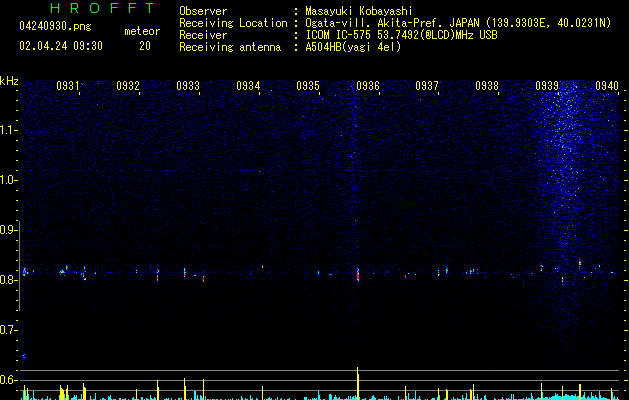
Task: Click antenna value A504HB(yagi 4el)
Action: tap(353, 47)
